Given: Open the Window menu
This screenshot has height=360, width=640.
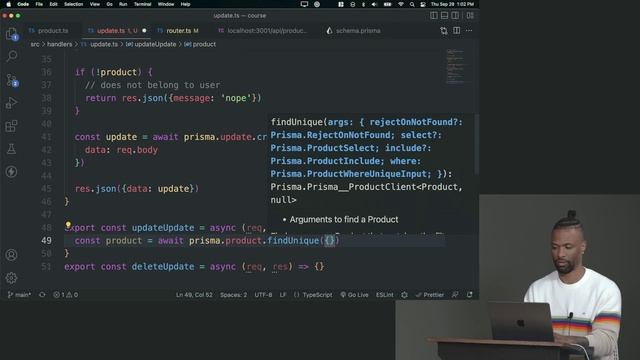Looking at the screenshot, I should tap(166, 4).
